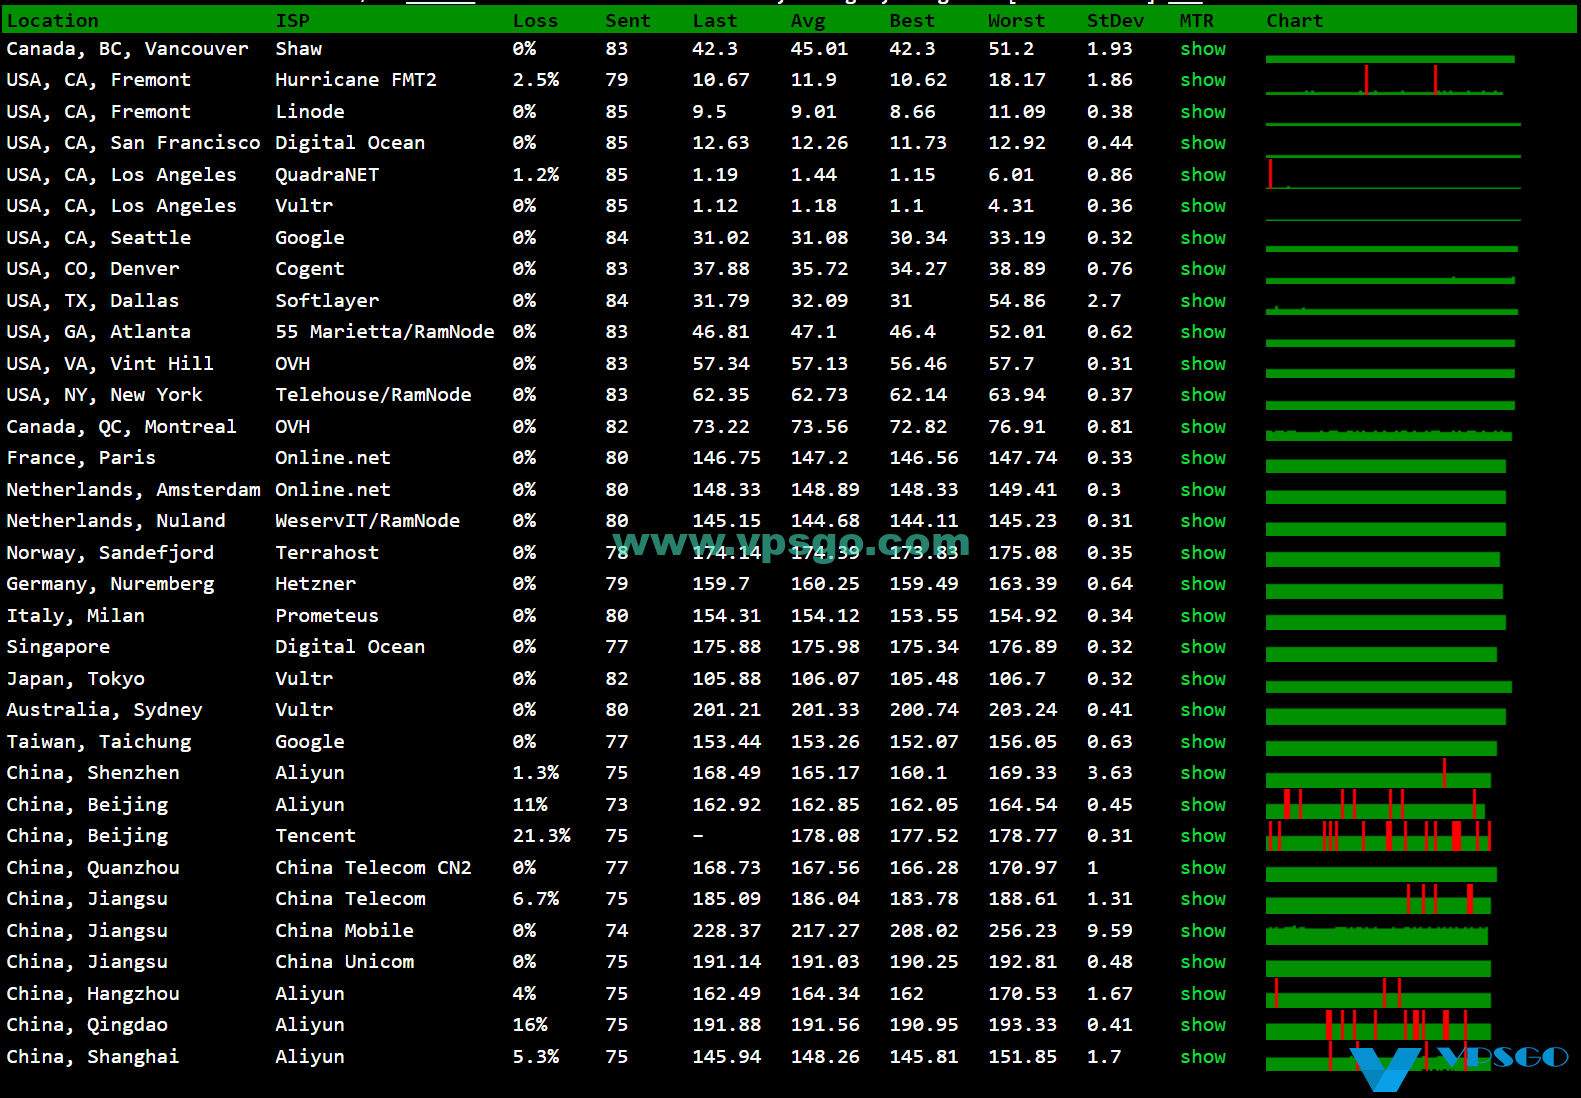Click the Avg column header
1581x1098 pixels.
(x=808, y=21)
